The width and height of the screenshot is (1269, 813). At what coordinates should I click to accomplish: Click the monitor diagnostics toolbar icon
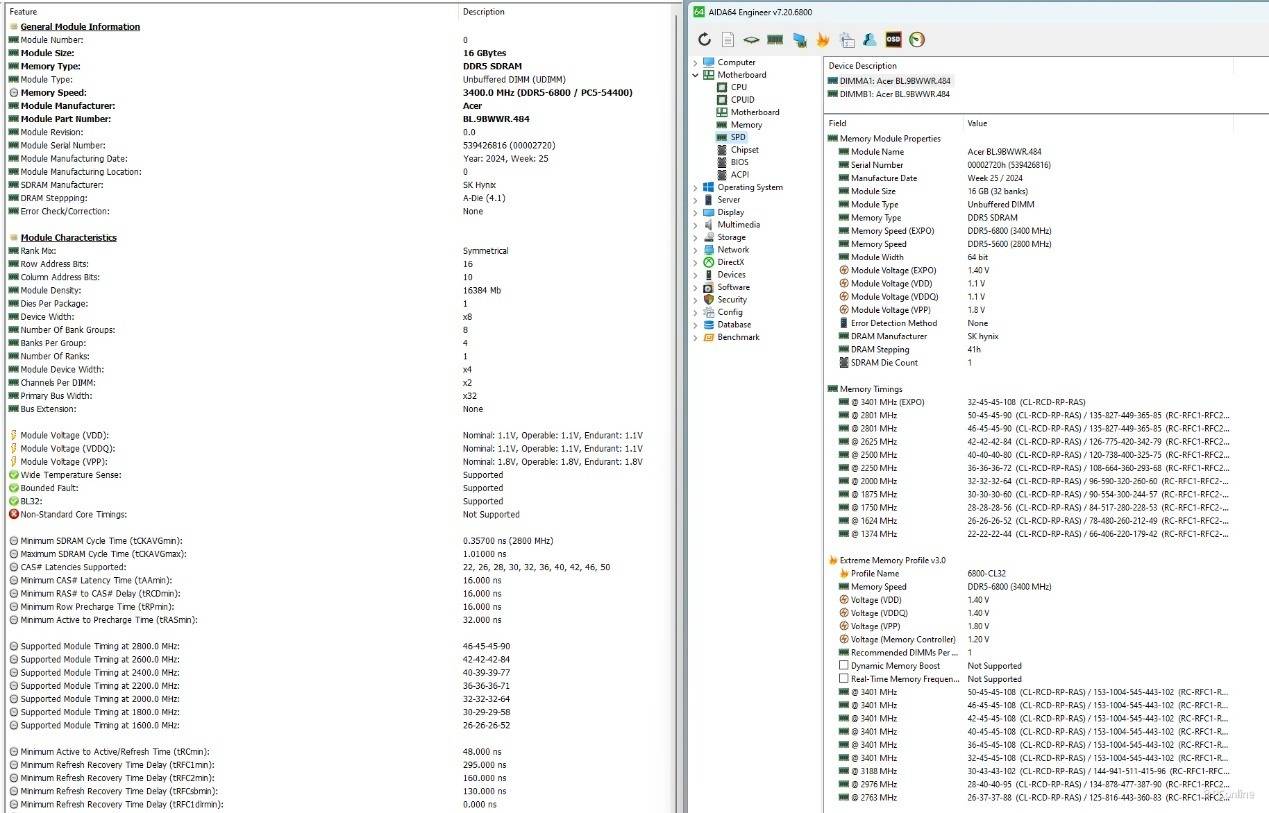(799, 40)
